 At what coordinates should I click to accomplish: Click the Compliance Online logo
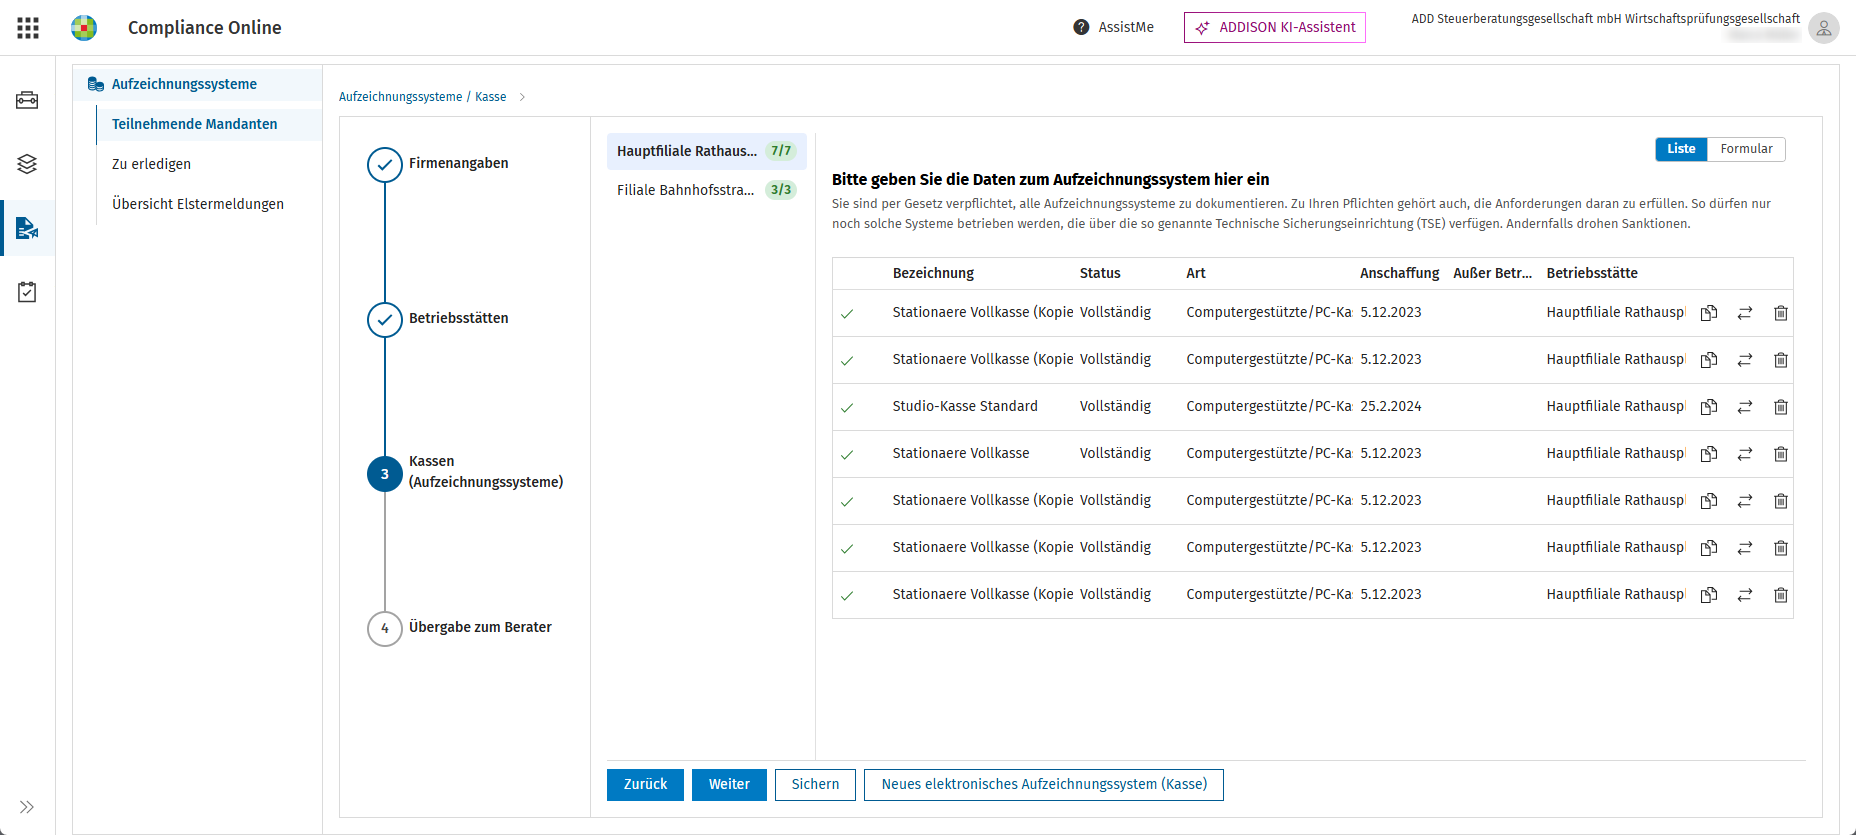point(84,28)
